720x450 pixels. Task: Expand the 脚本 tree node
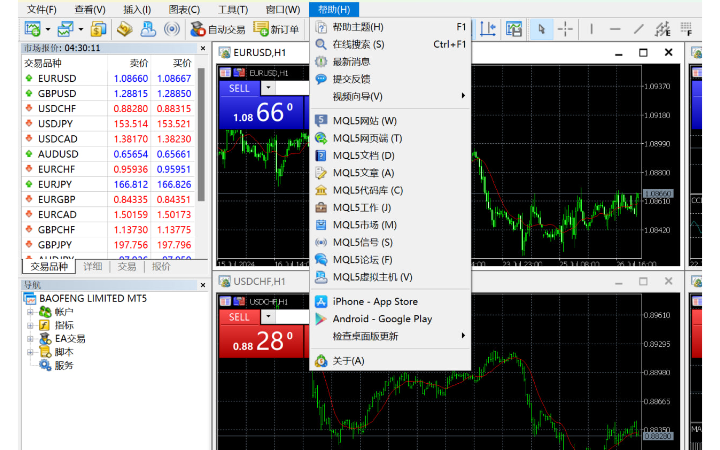coord(30,352)
